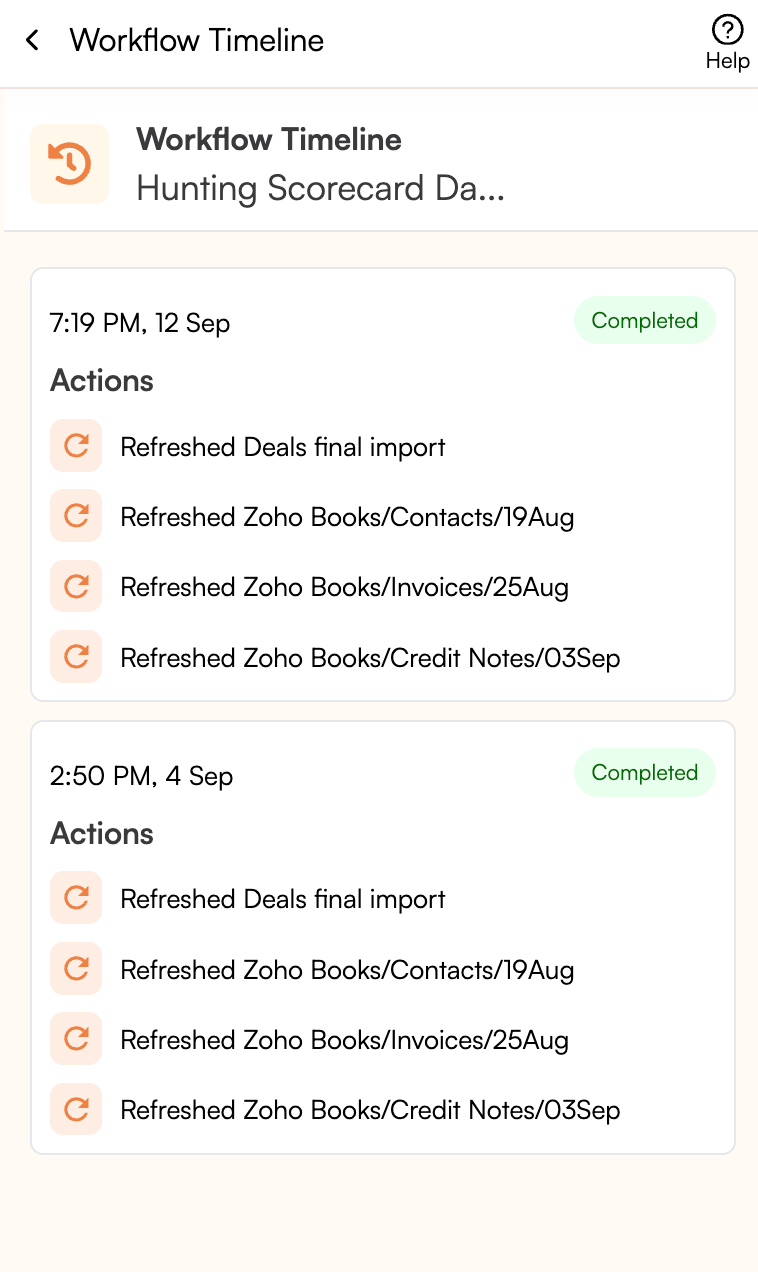The image size is (758, 1272).
Task: Click refresh icon for Deals final import, 12 Sep
Action: click(76, 446)
